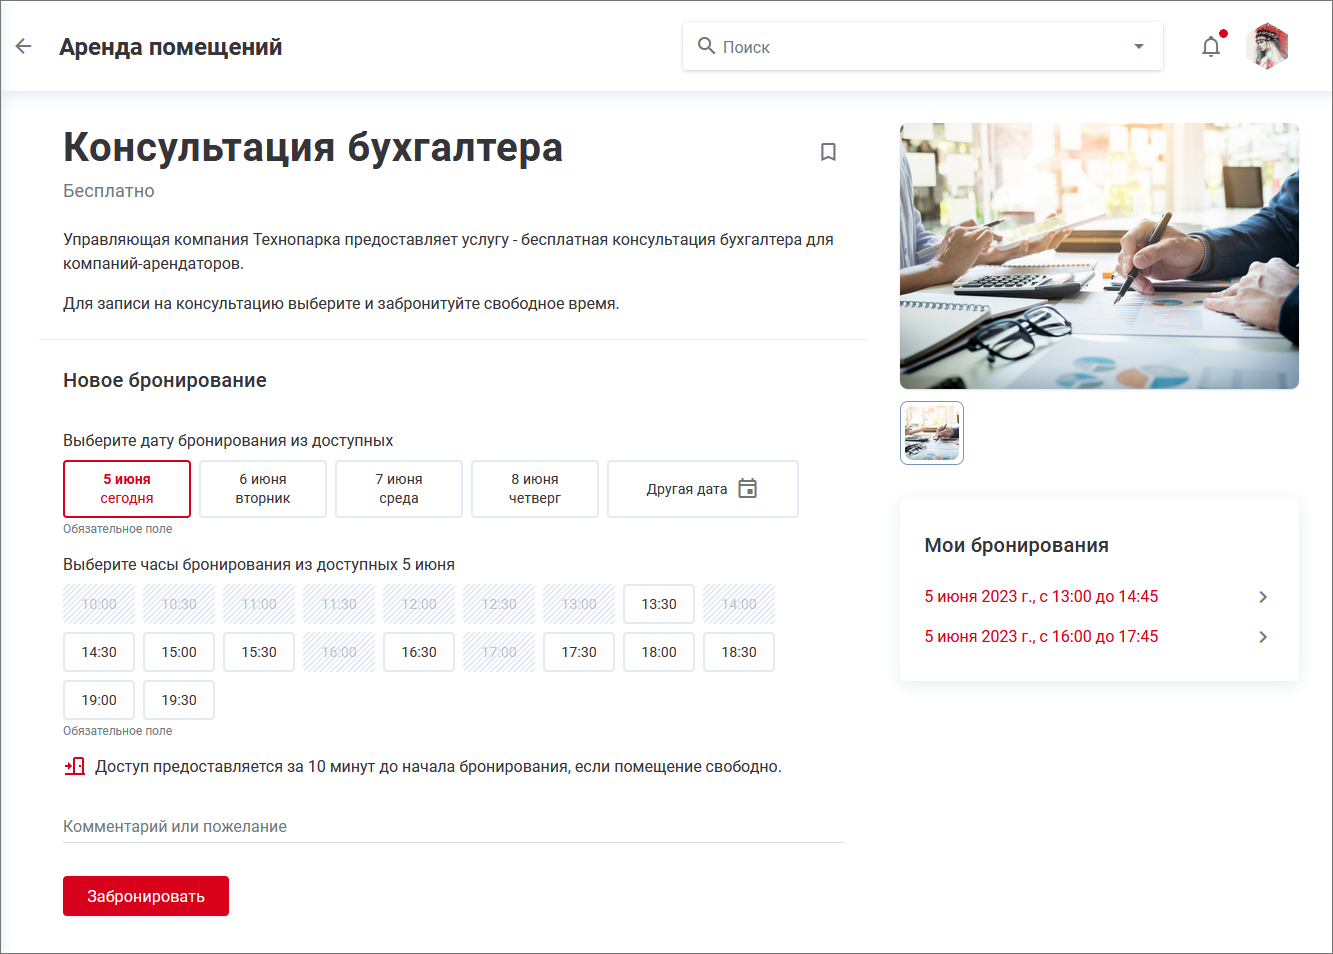Choose the 18:30 time slot

pyautogui.click(x=738, y=652)
